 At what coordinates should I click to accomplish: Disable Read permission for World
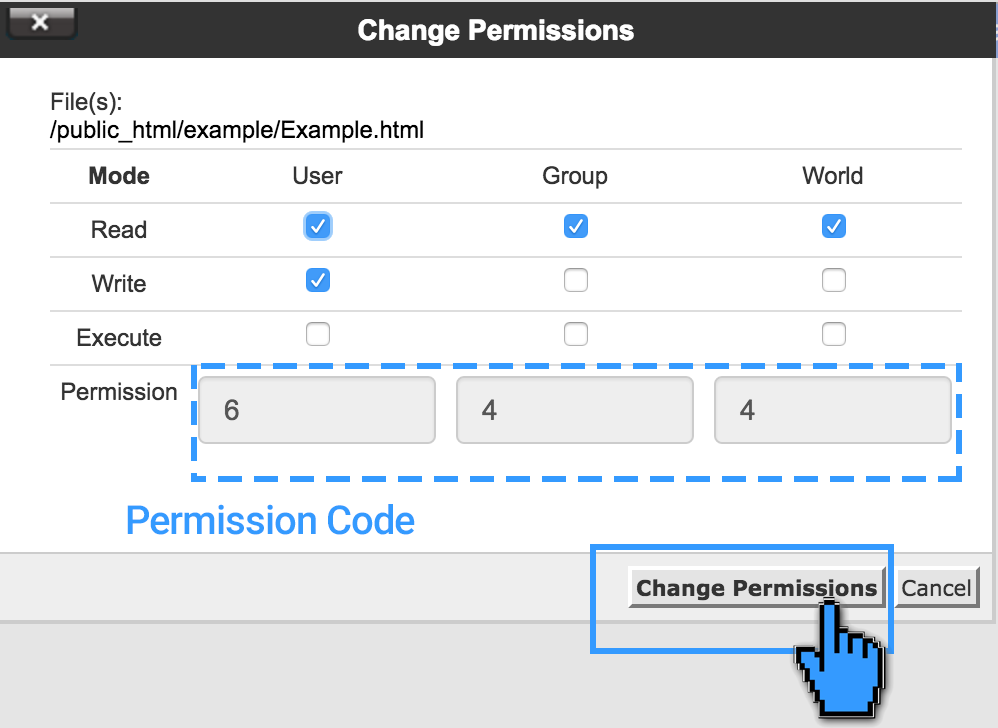tap(833, 226)
